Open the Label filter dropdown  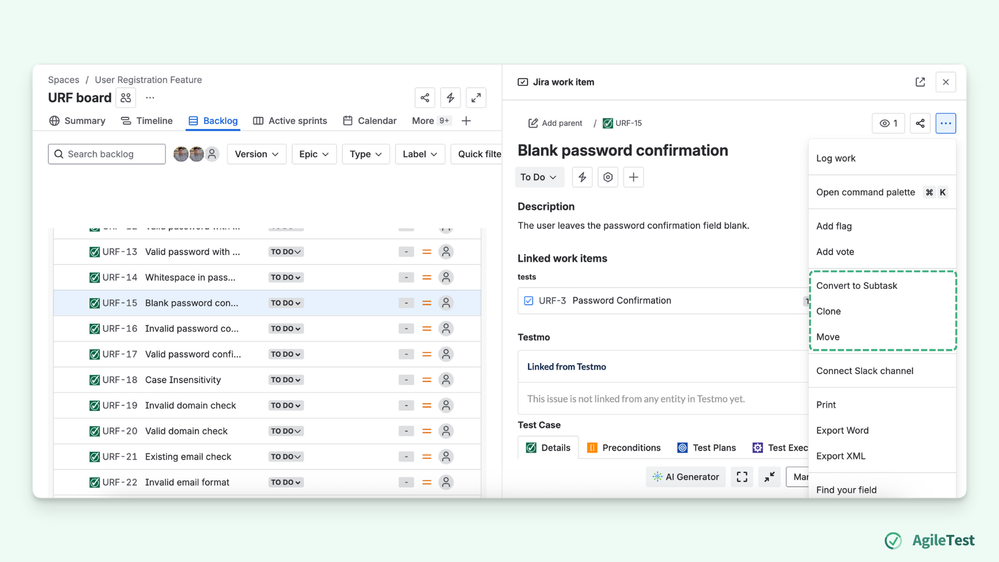coord(420,154)
